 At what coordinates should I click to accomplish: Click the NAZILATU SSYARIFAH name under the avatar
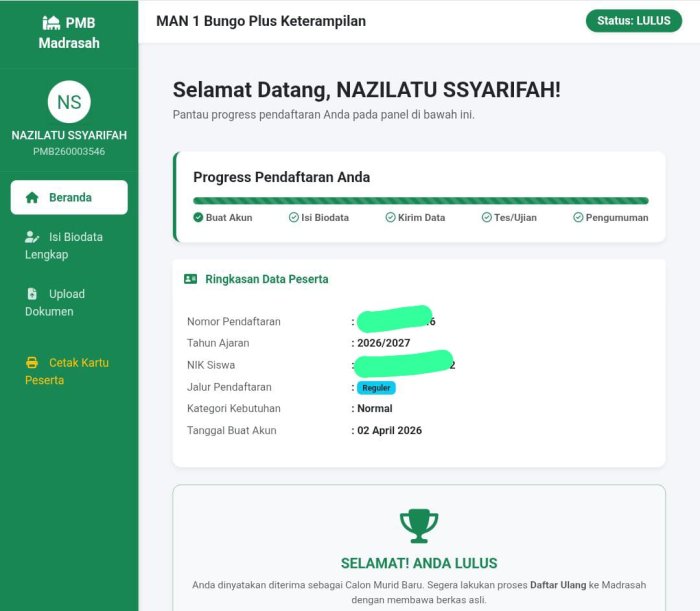[69, 135]
